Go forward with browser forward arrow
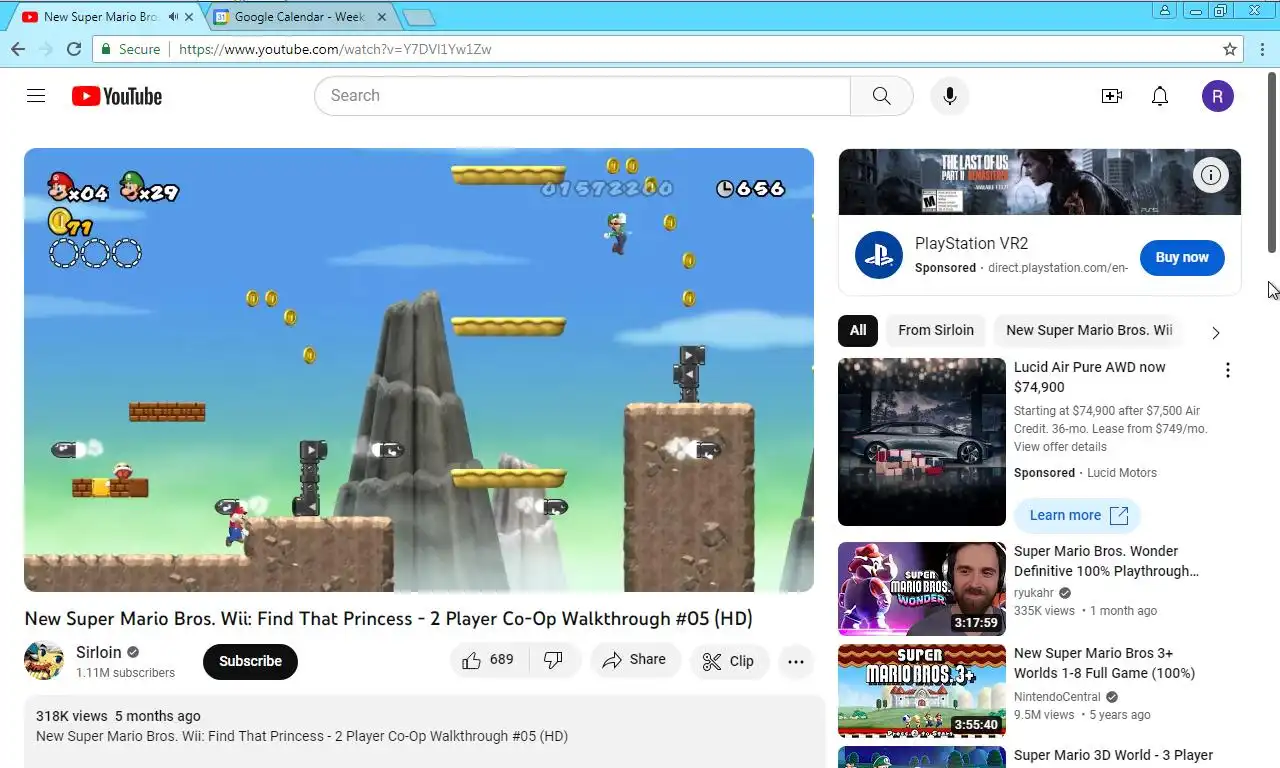The height and width of the screenshot is (768, 1280). [46, 49]
